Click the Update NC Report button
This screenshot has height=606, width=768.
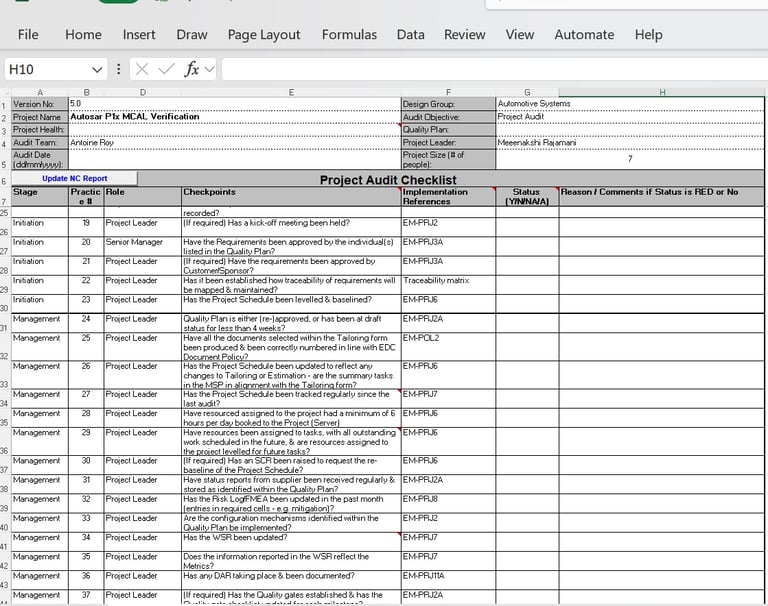tap(74, 178)
